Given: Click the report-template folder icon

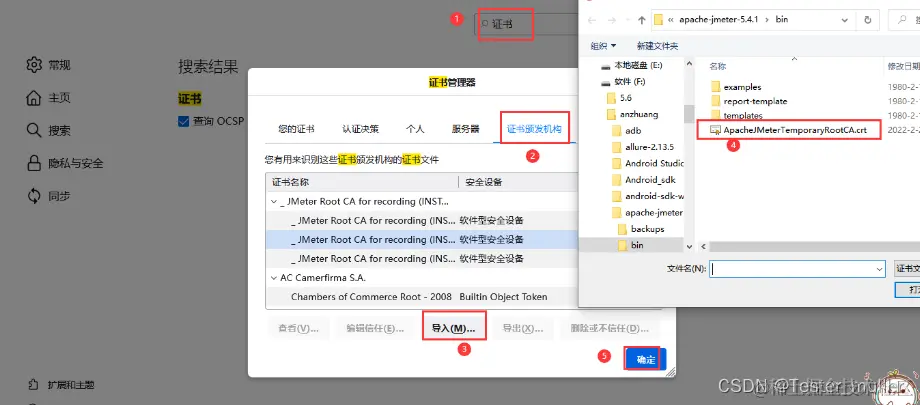Looking at the screenshot, I should coord(715,101).
